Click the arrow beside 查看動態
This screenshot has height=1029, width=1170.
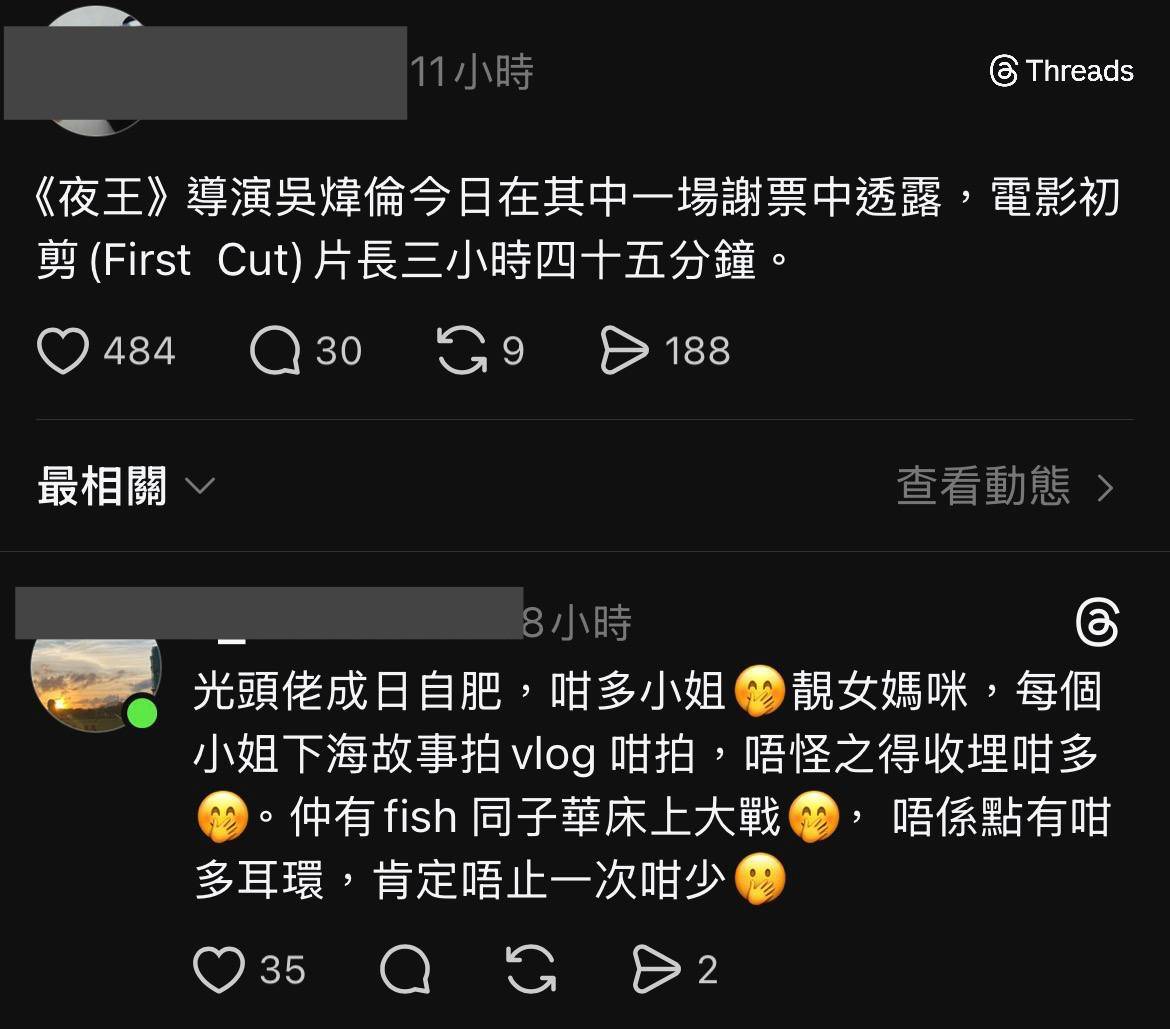pyautogui.click(x=1105, y=488)
